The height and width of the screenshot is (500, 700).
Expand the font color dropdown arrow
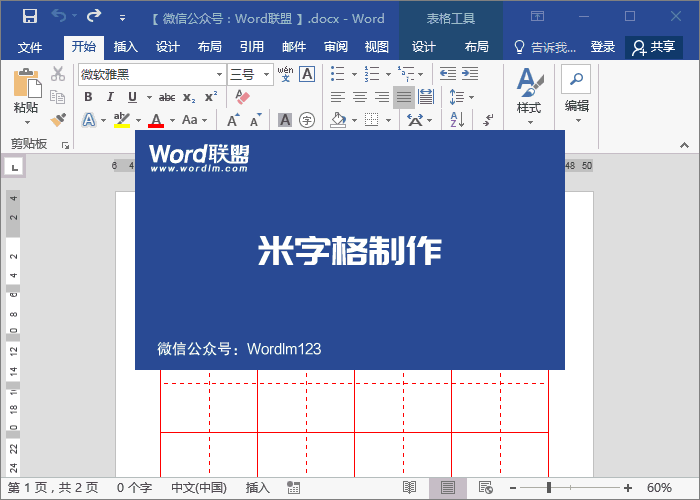172,120
